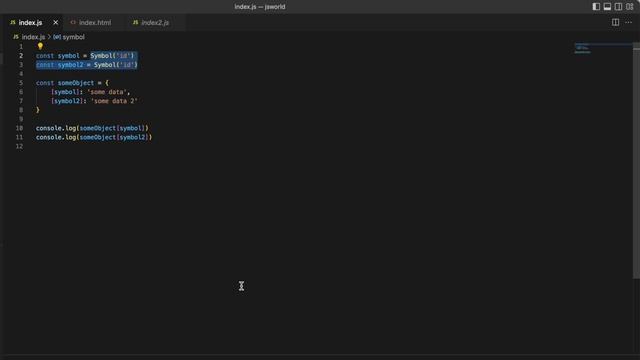Screen dimensions: 640x360
Task: Click the 'some data 2' string on line 7
Action: pos(114,101)
